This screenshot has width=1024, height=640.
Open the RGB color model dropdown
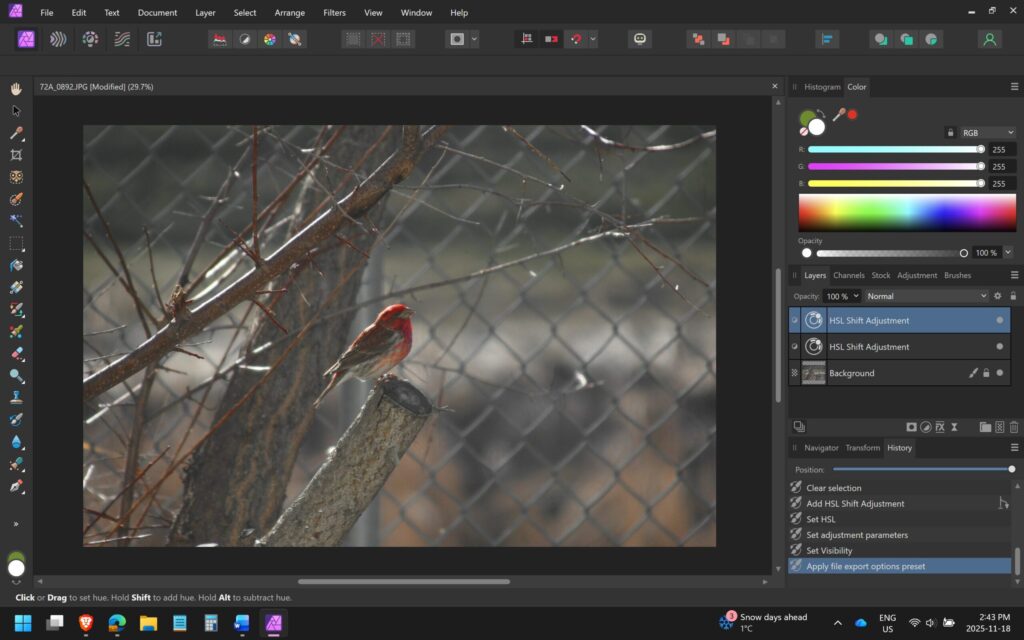coord(986,132)
